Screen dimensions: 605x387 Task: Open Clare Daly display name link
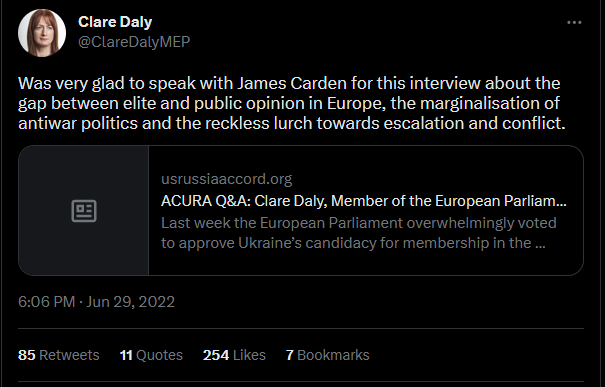pos(115,22)
